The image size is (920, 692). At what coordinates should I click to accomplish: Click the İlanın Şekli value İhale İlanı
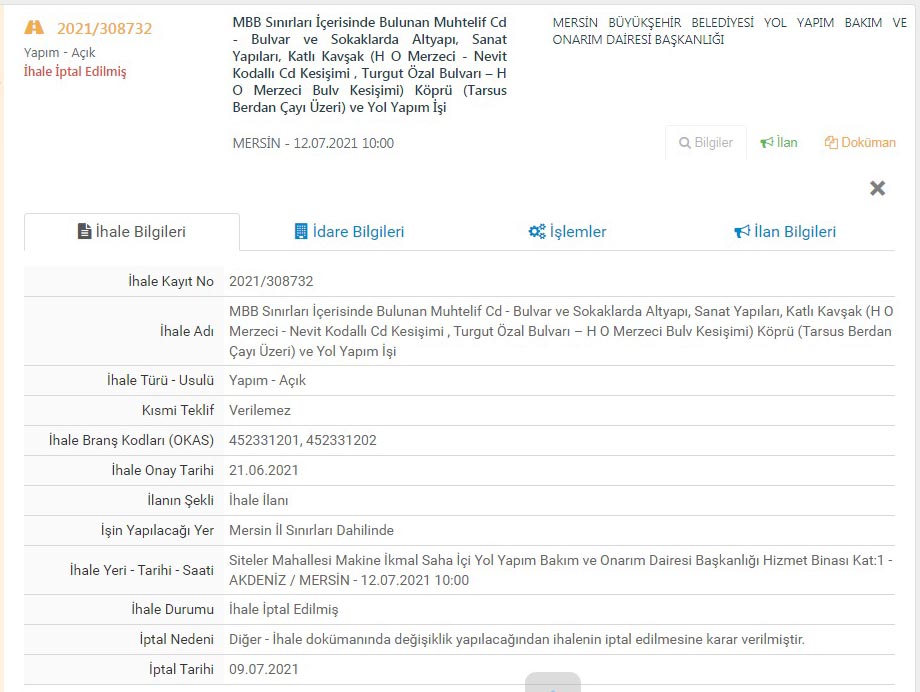click(258, 500)
